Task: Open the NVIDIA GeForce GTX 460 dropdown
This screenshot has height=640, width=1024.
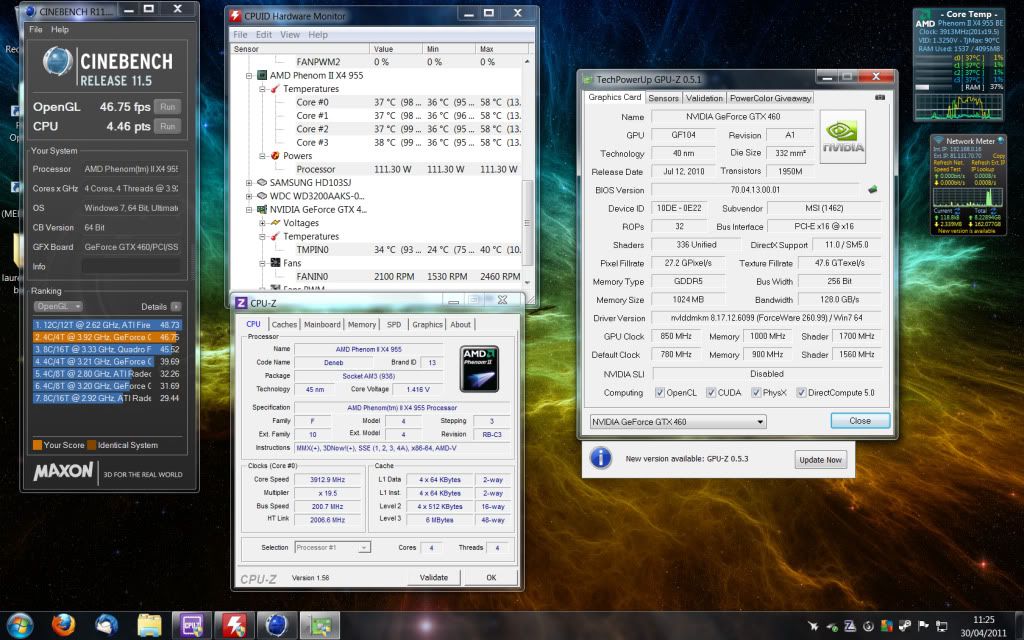Action: 678,422
